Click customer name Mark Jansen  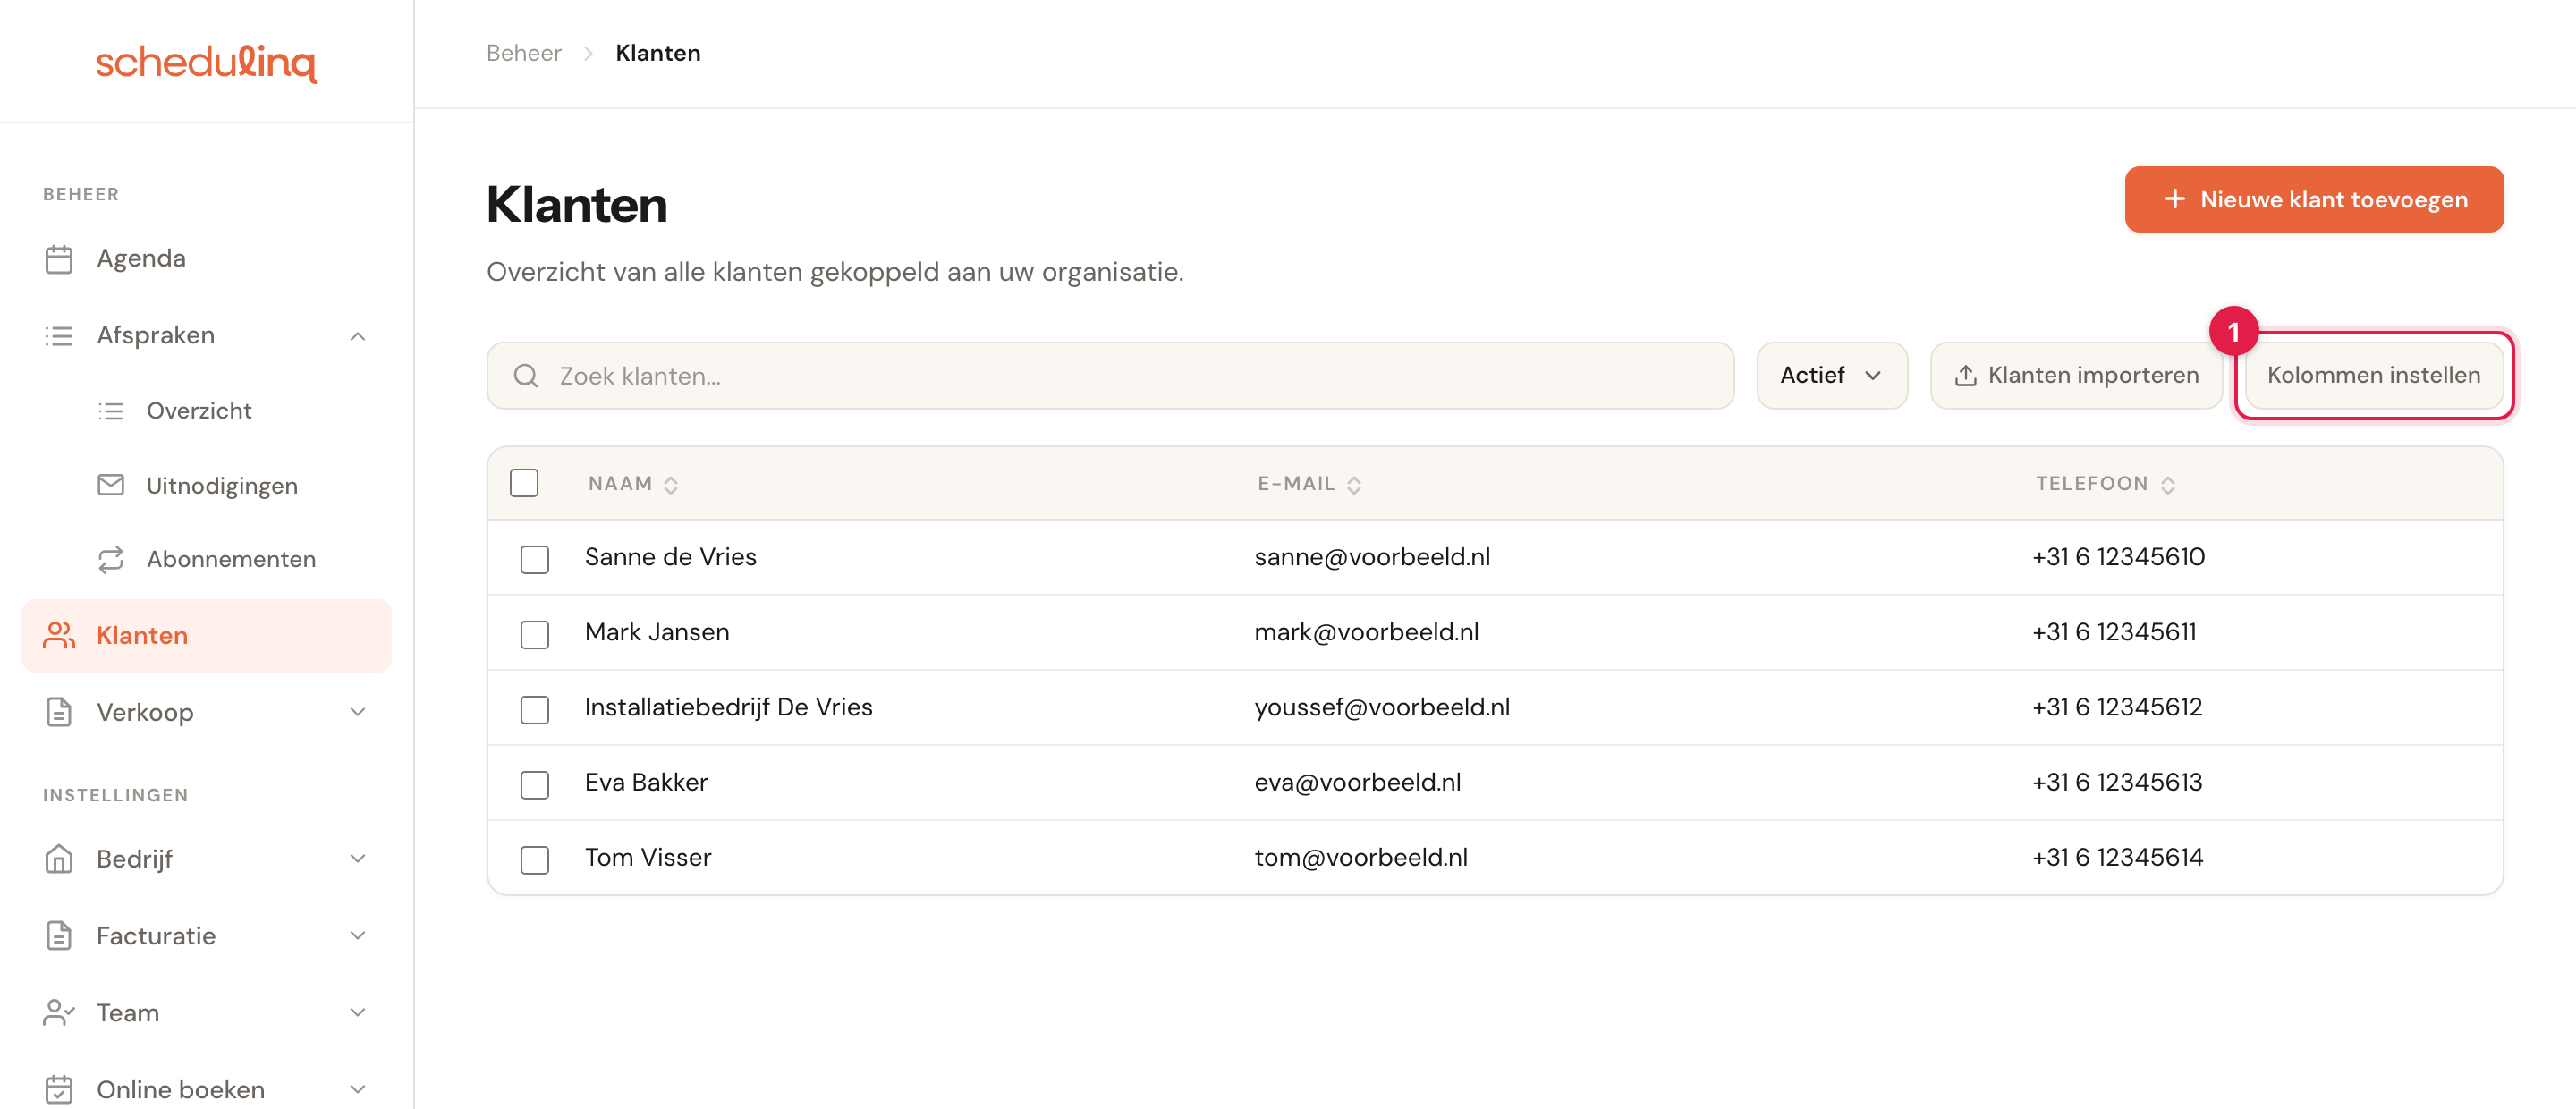[657, 632]
